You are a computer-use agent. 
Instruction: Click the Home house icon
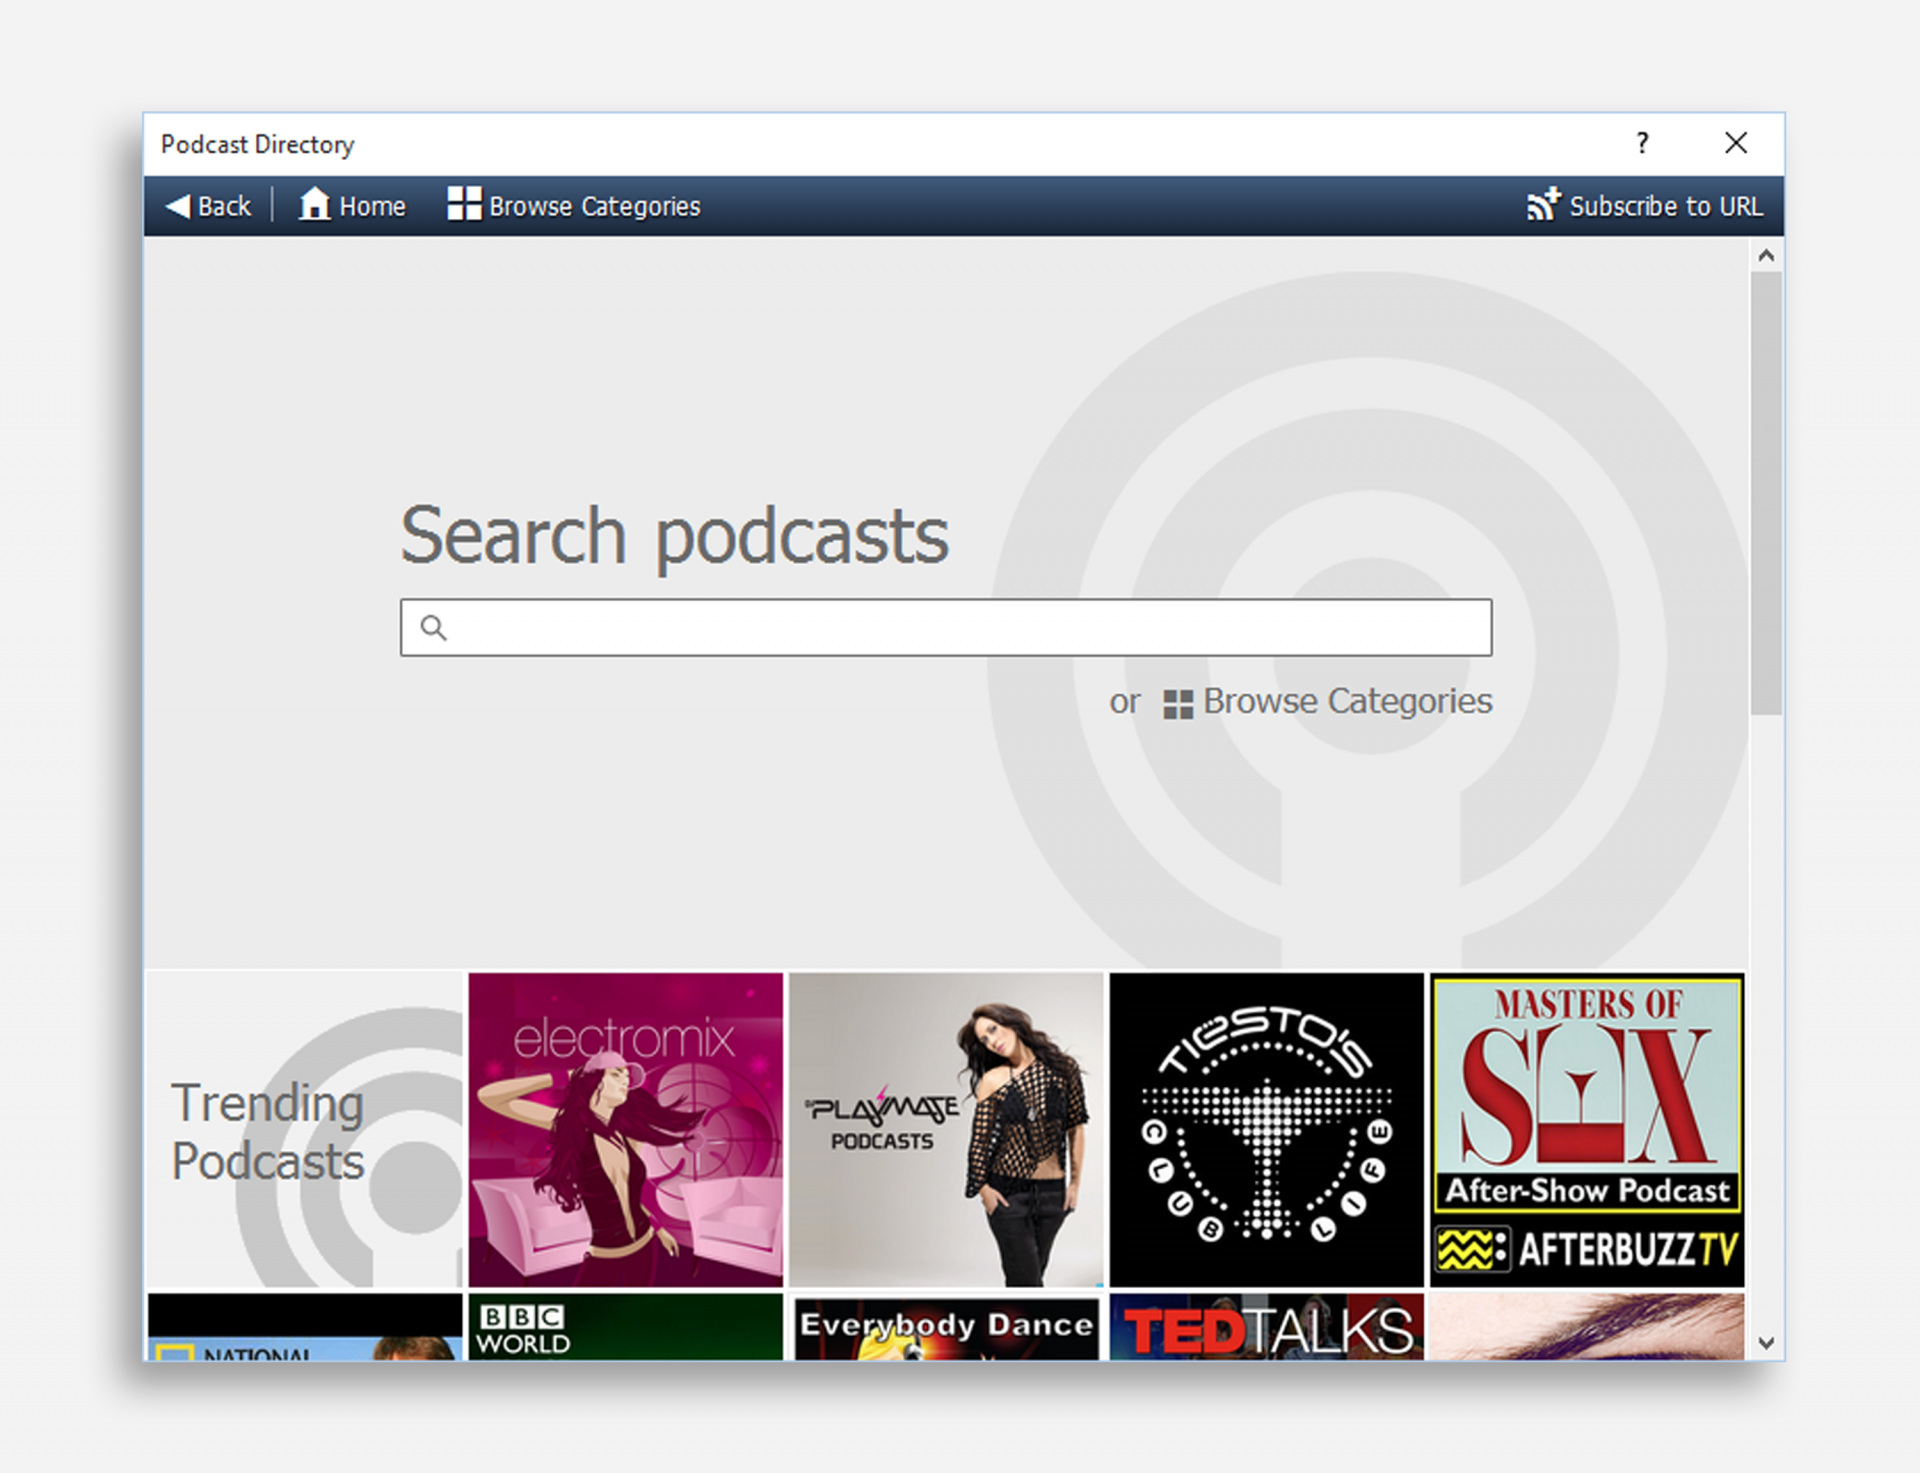[x=314, y=204]
